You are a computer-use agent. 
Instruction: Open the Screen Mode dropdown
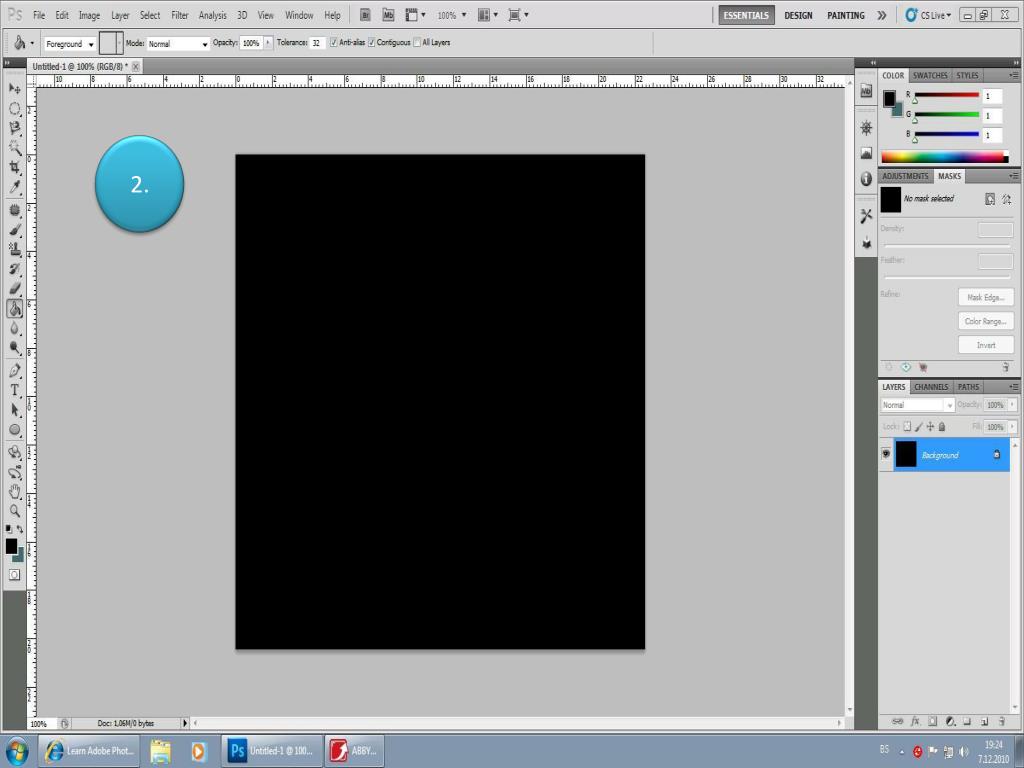tap(518, 15)
